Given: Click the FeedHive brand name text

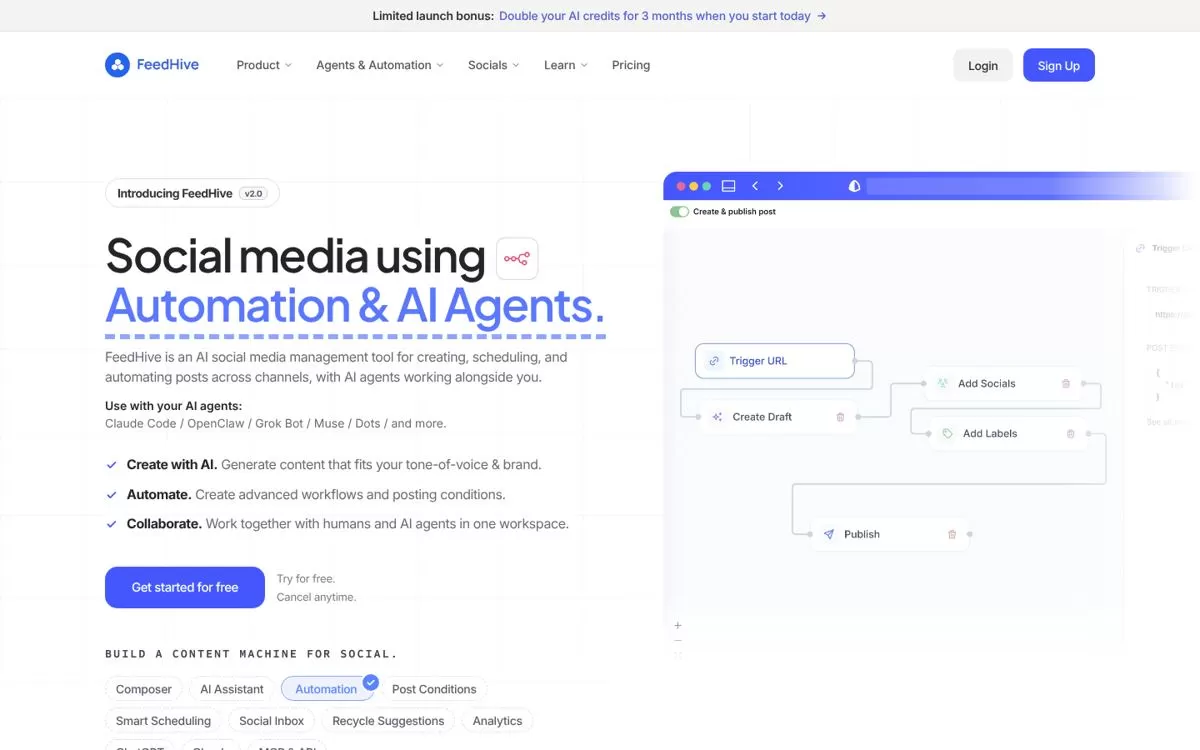Looking at the screenshot, I should coord(168,65).
